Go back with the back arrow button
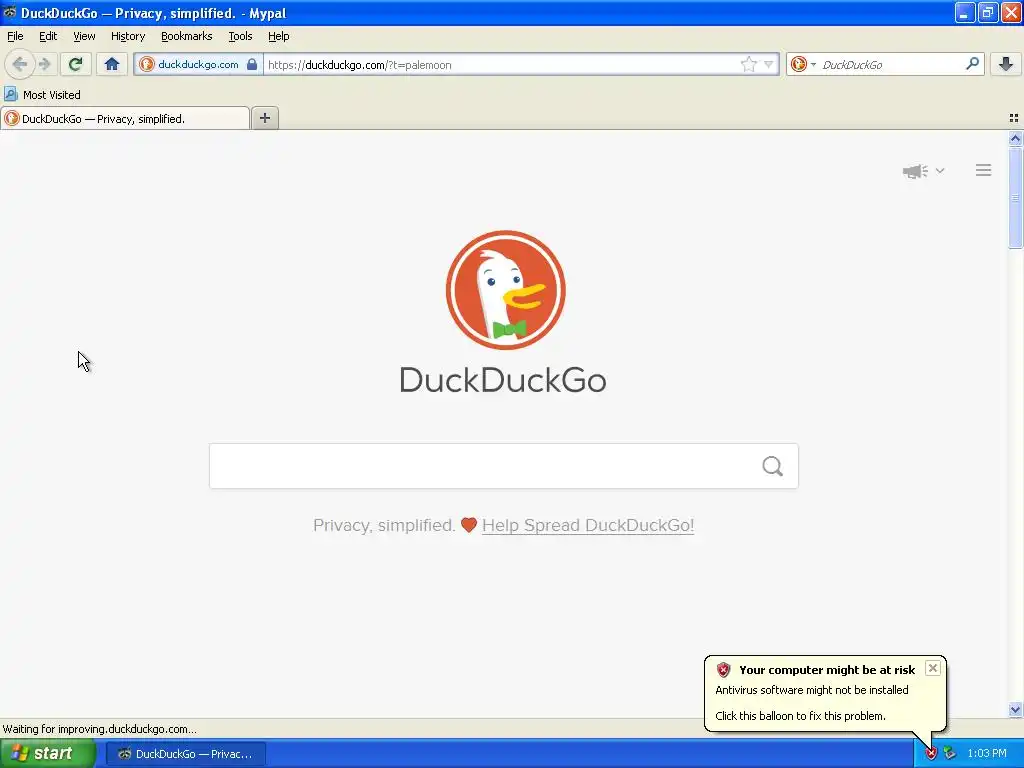The height and width of the screenshot is (768, 1024). (20, 64)
